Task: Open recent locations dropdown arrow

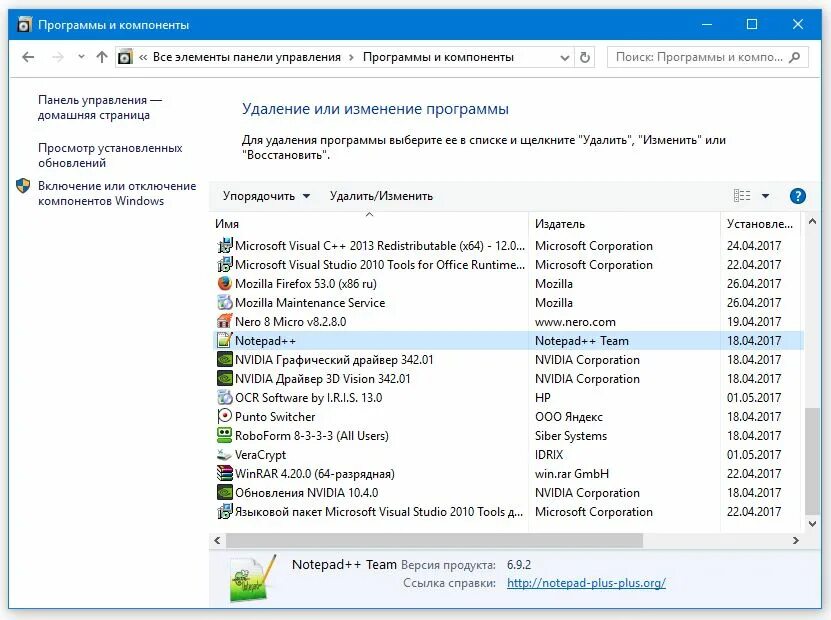Action: (x=81, y=56)
